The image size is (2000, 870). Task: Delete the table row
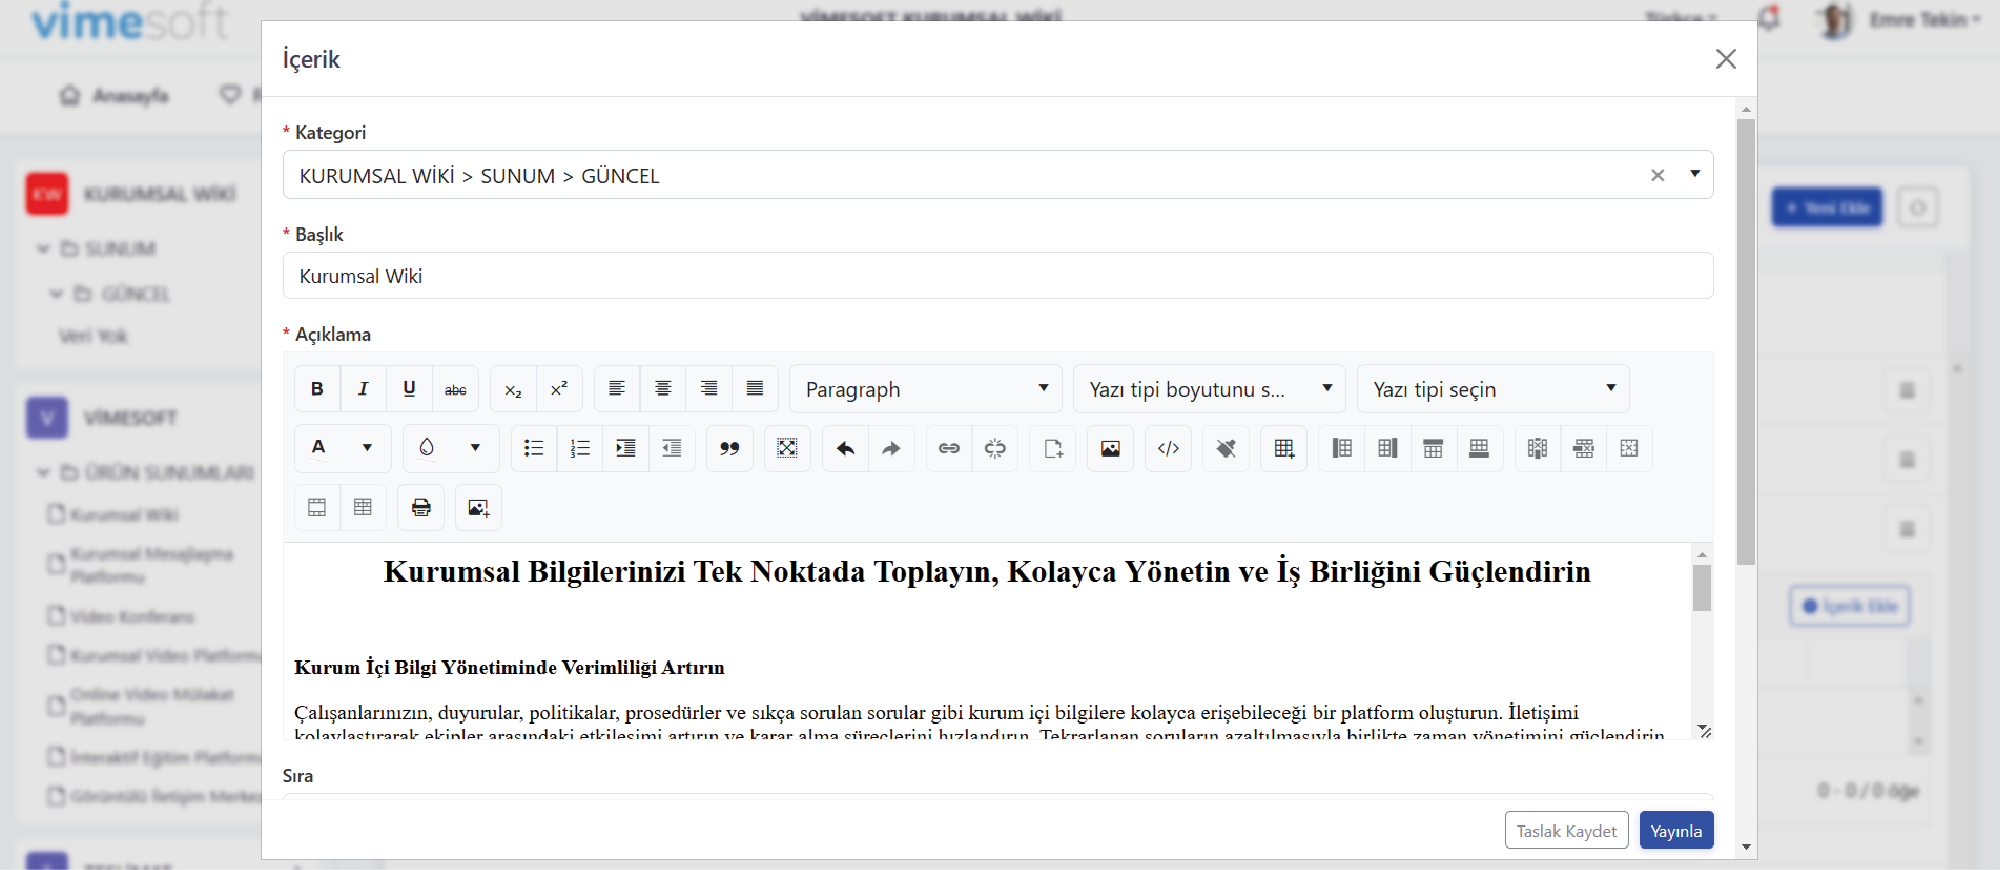[x=1584, y=448]
